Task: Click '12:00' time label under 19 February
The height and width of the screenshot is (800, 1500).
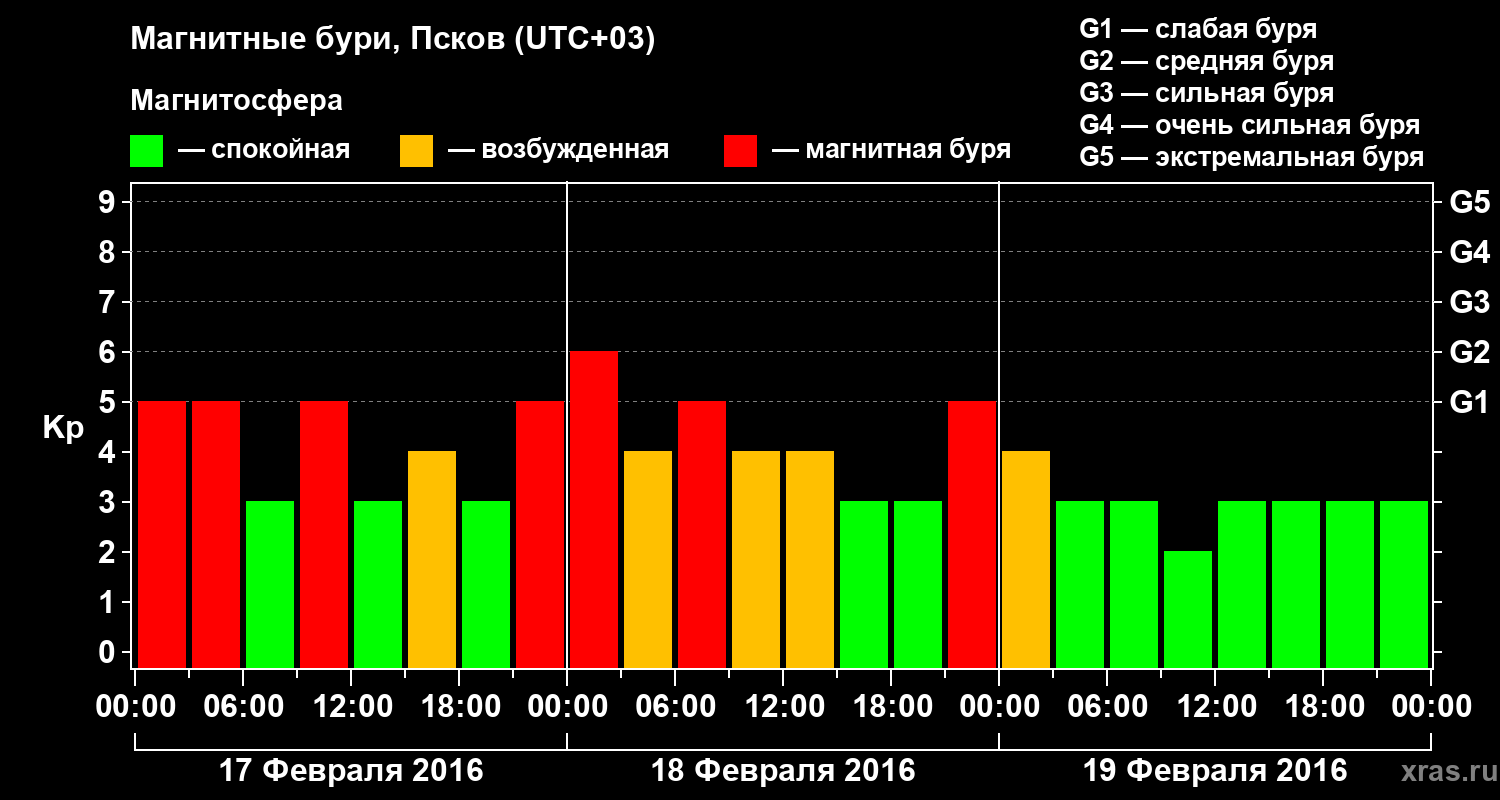Action: [x=1215, y=706]
